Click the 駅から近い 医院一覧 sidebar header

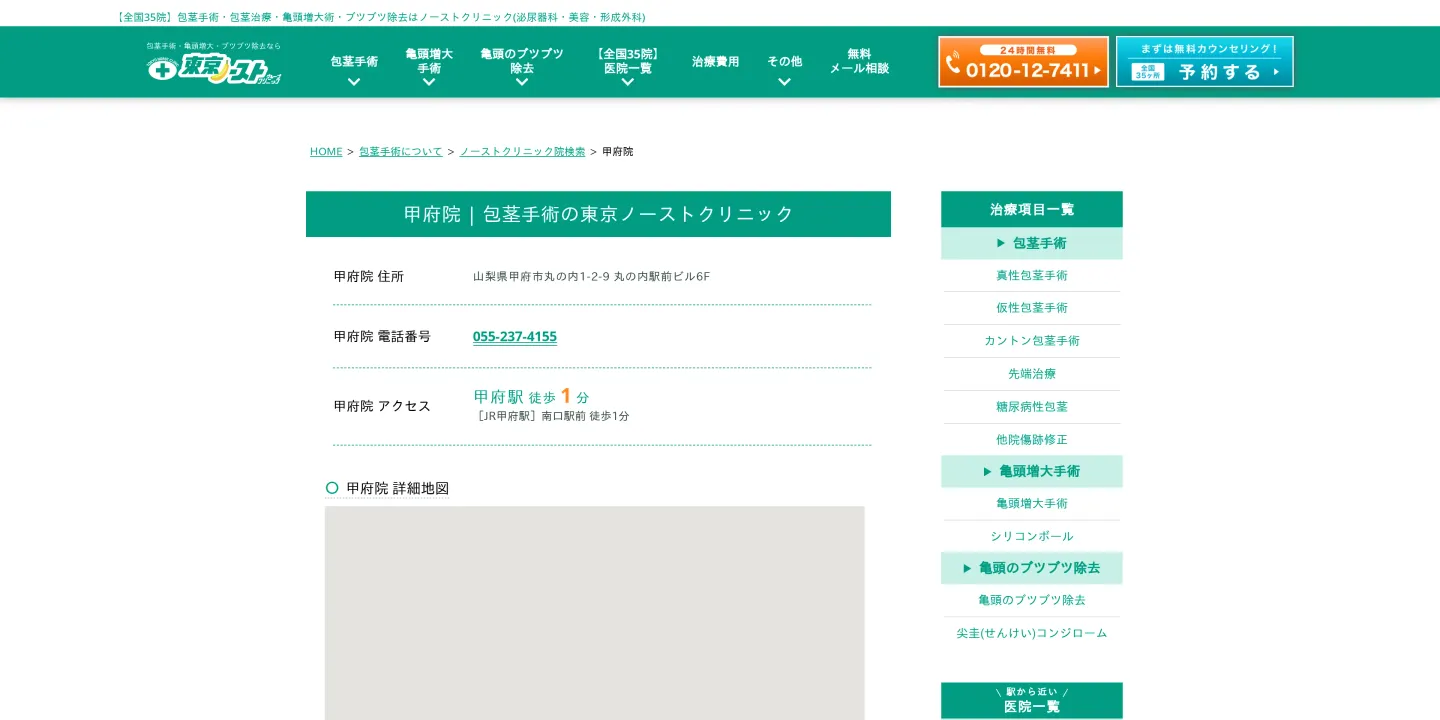click(x=1032, y=700)
